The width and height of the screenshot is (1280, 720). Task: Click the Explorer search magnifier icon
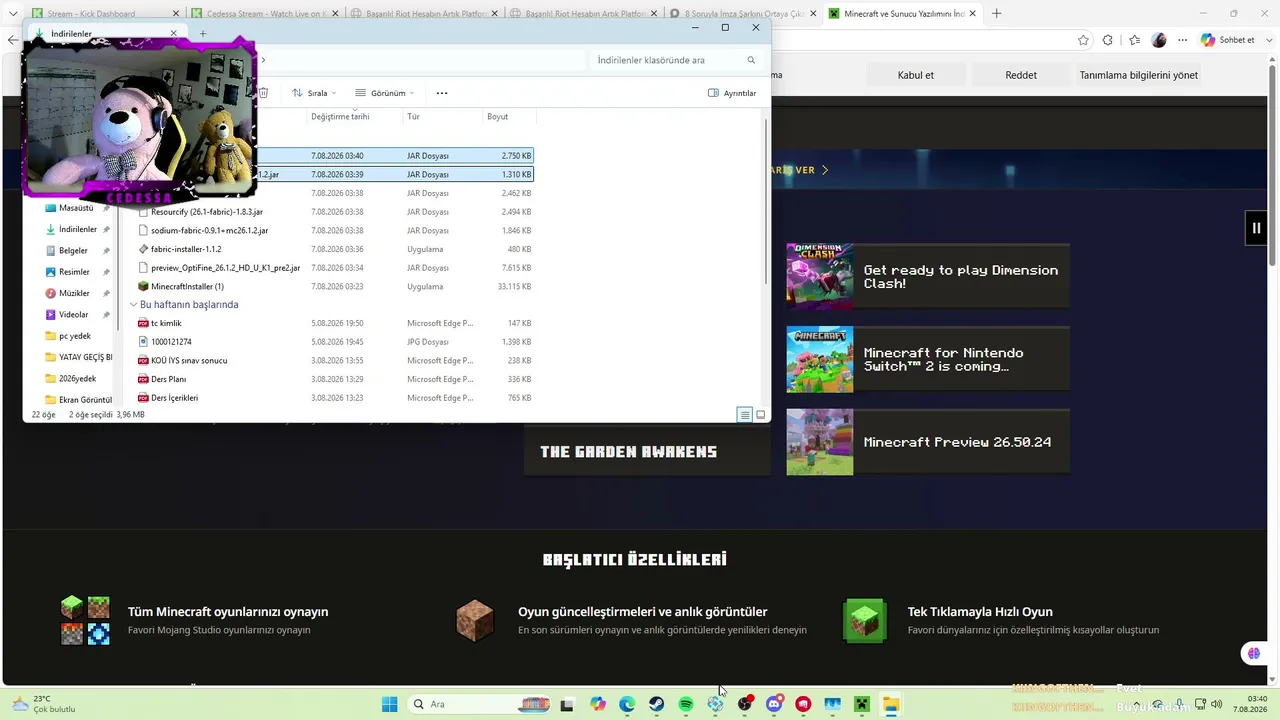coord(751,60)
